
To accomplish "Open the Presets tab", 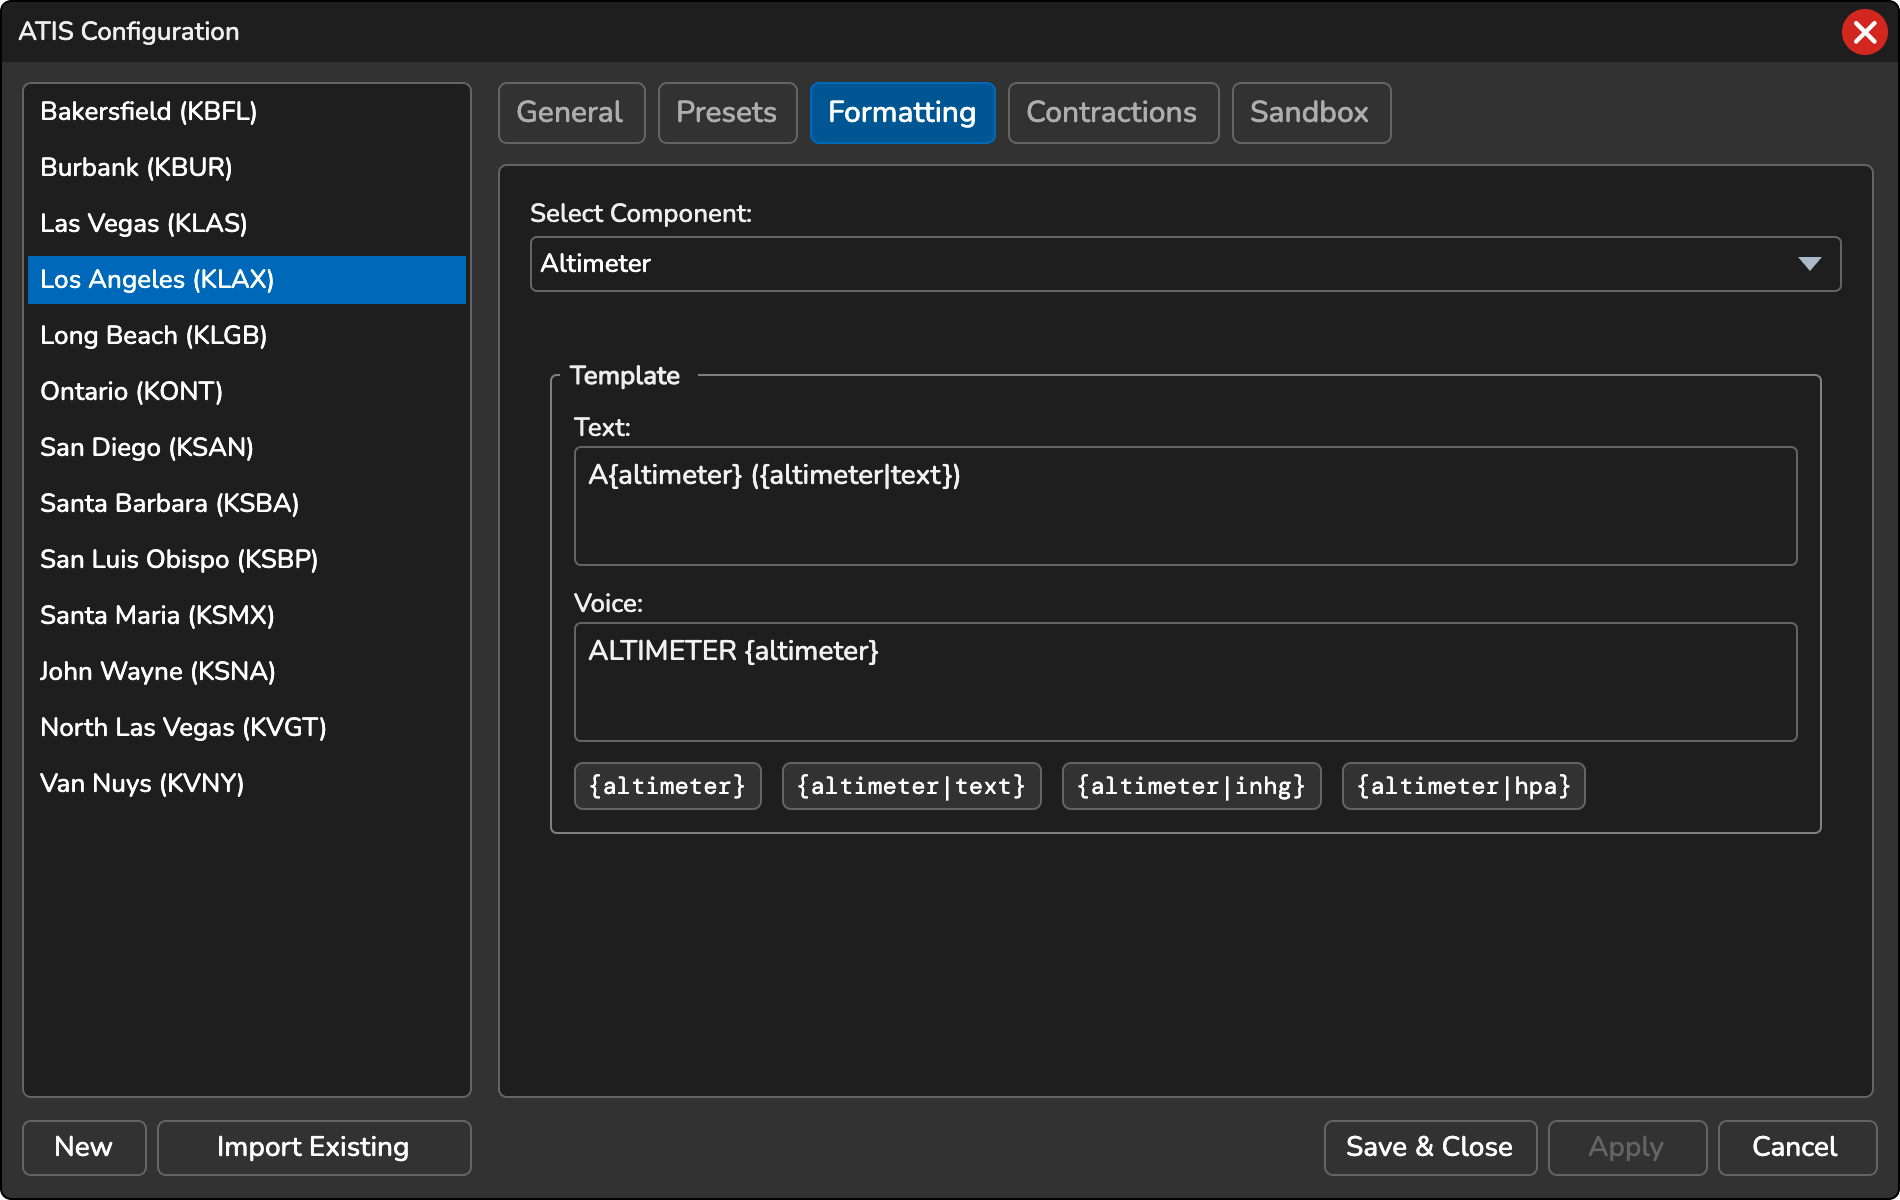I will point(727,113).
